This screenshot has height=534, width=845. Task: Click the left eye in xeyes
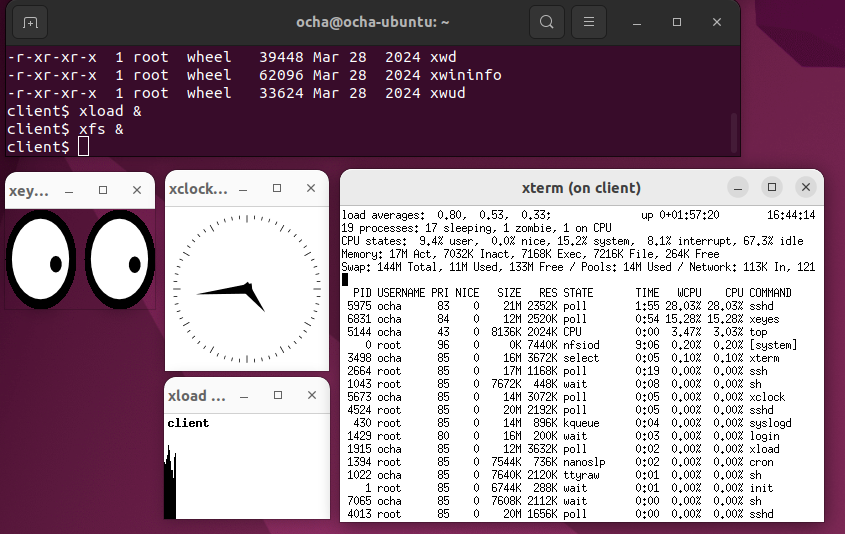tap(41, 259)
